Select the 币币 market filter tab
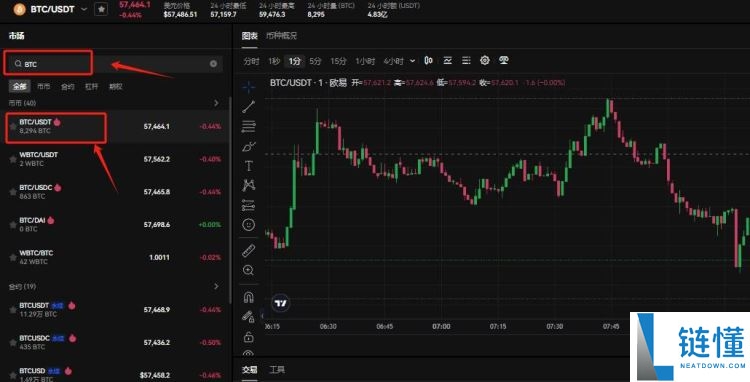The height and width of the screenshot is (382, 750). coord(44,87)
